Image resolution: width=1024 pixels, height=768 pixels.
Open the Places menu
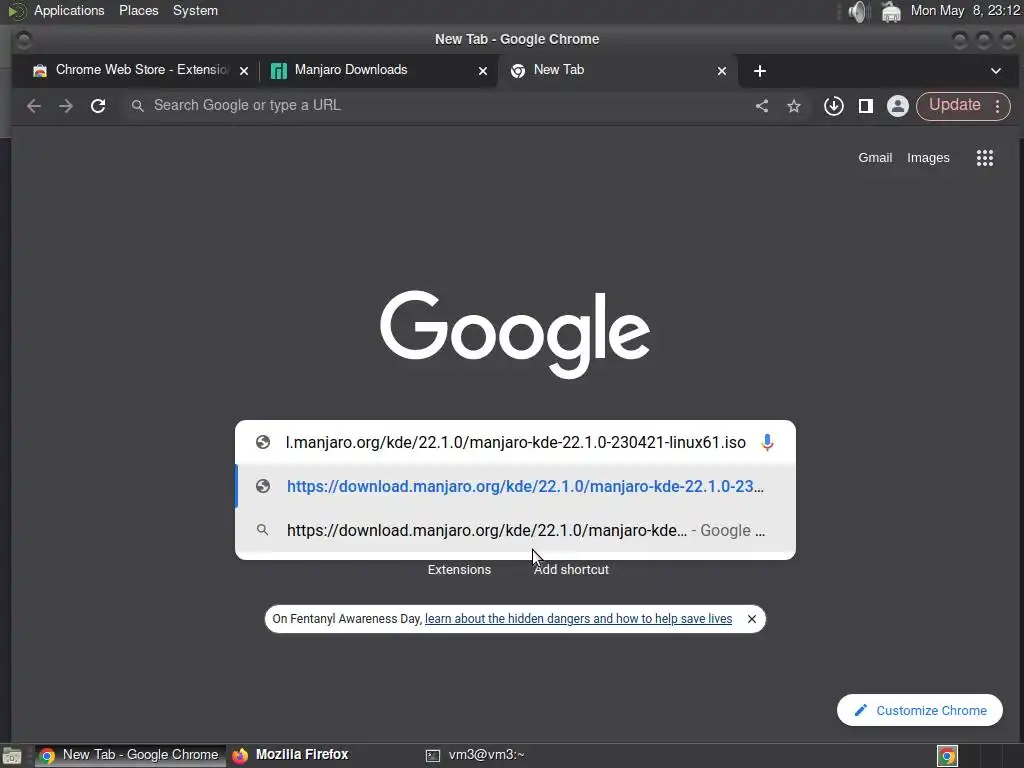click(x=138, y=10)
